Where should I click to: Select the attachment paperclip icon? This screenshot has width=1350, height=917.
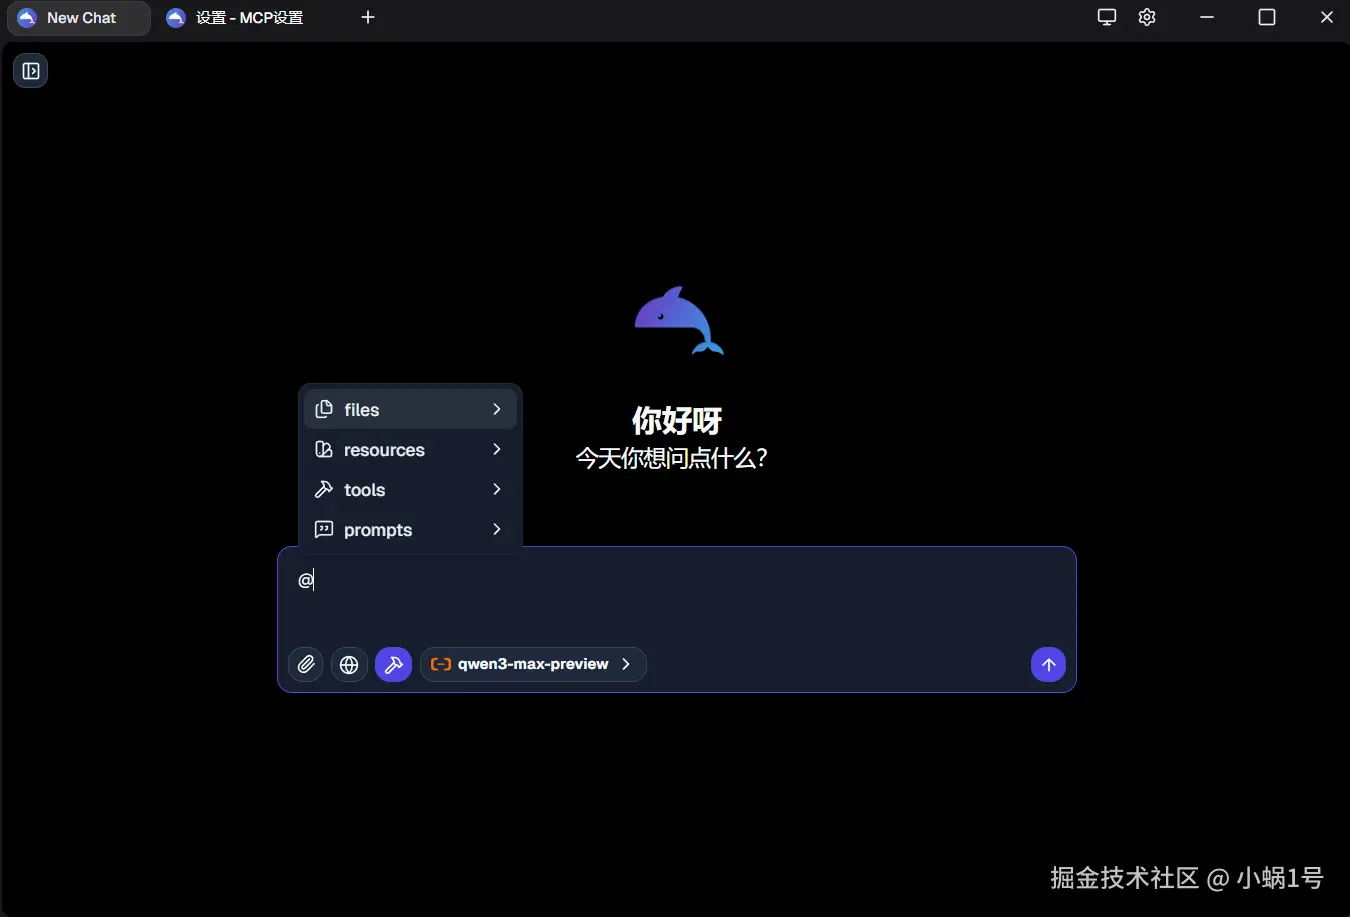coord(305,664)
